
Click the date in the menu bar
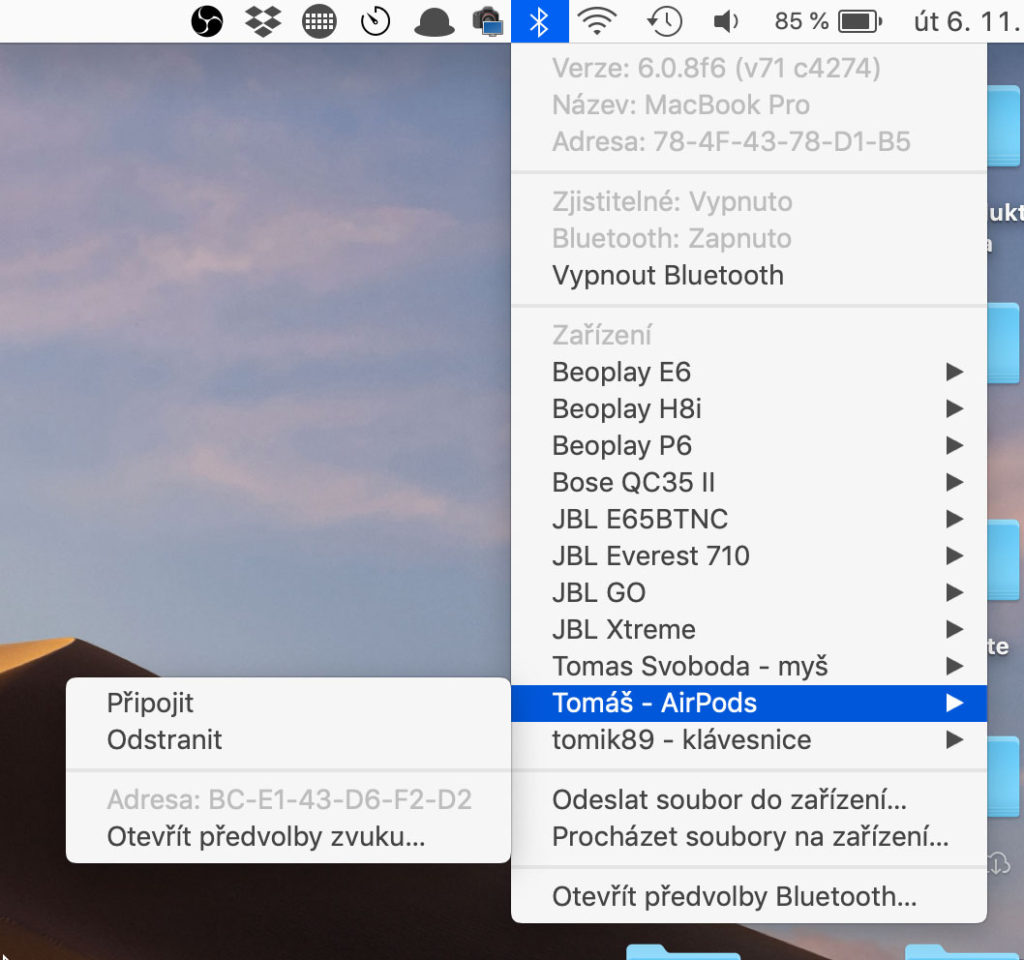pyautogui.click(x=966, y=20)
